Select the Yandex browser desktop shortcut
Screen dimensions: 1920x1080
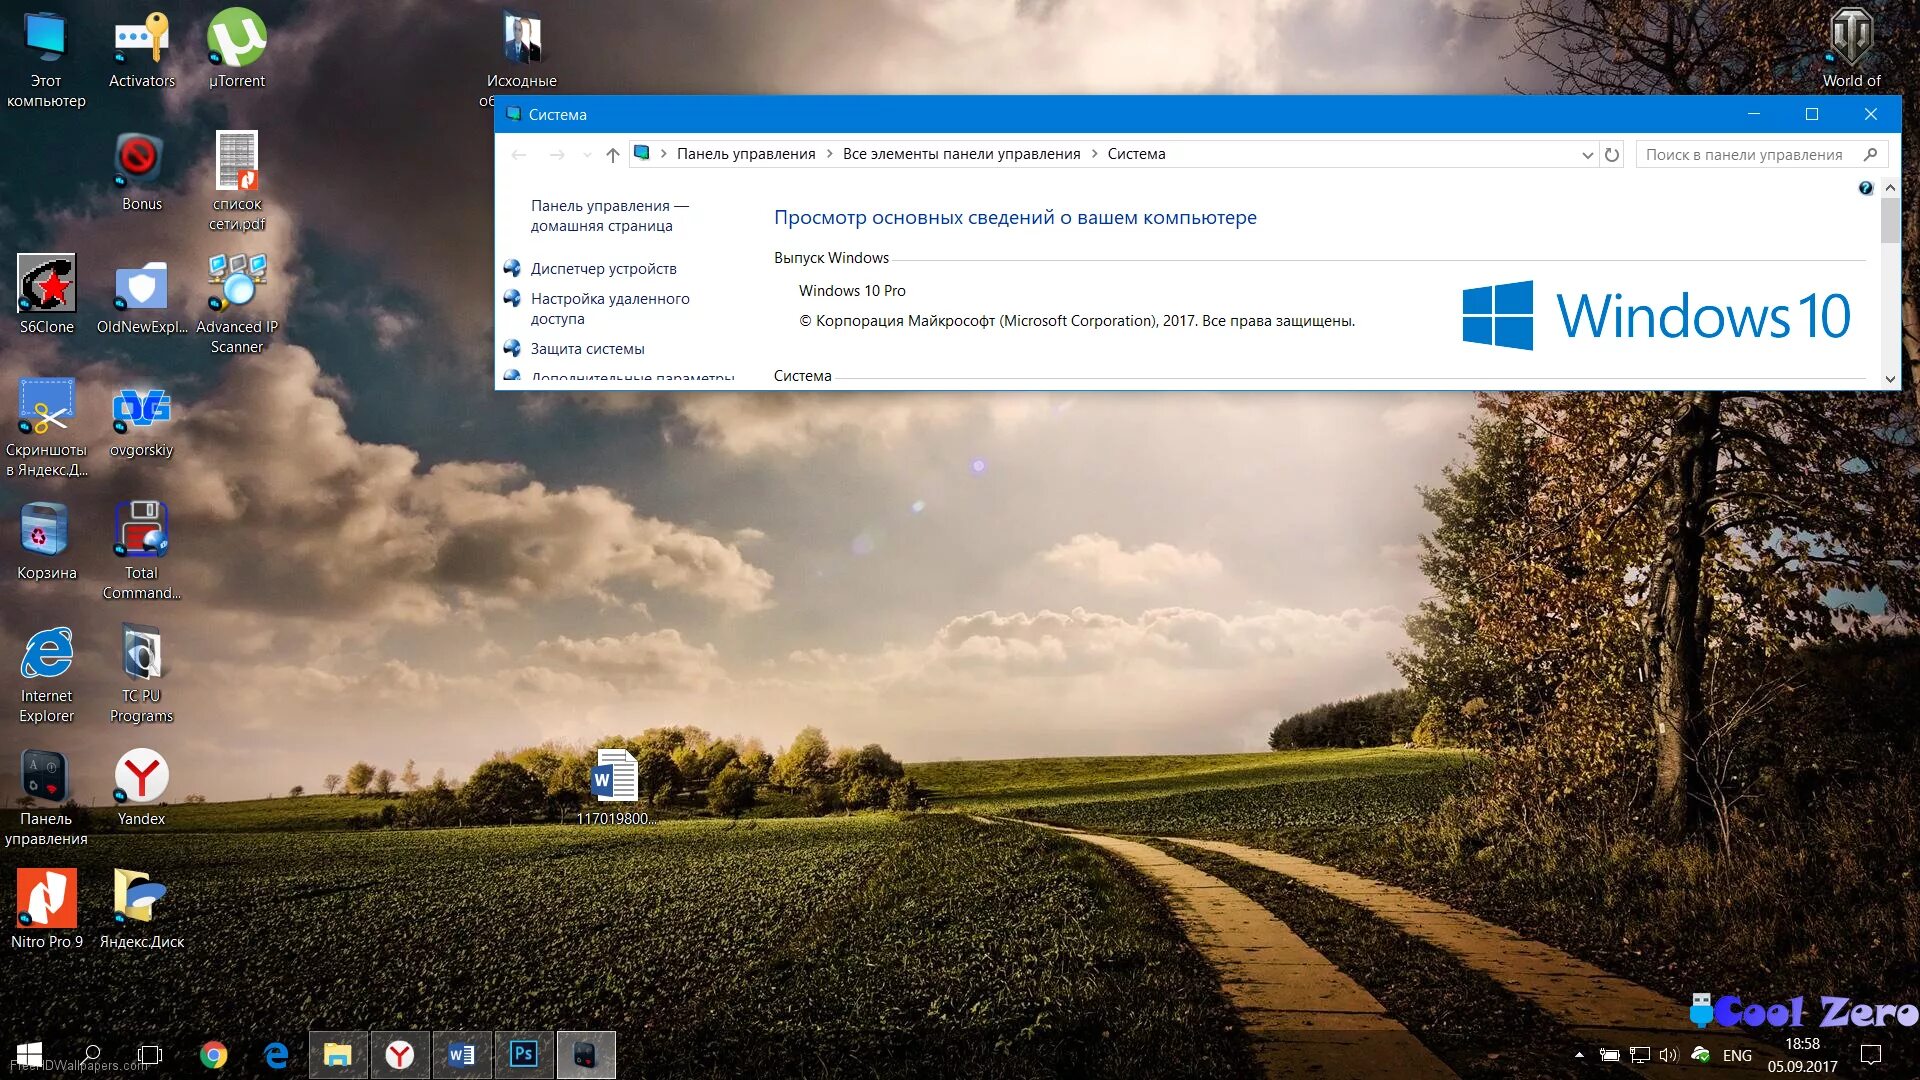click(141, 776)
